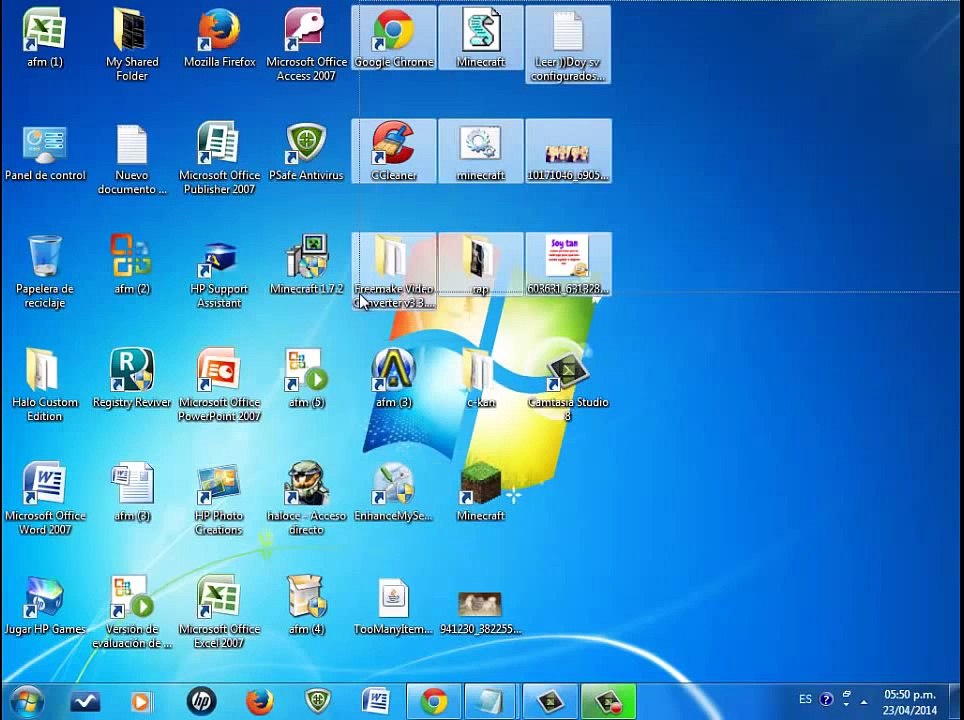Open the afm (1) Excel shortcut
964x720 pixels.
click(44, 38)
